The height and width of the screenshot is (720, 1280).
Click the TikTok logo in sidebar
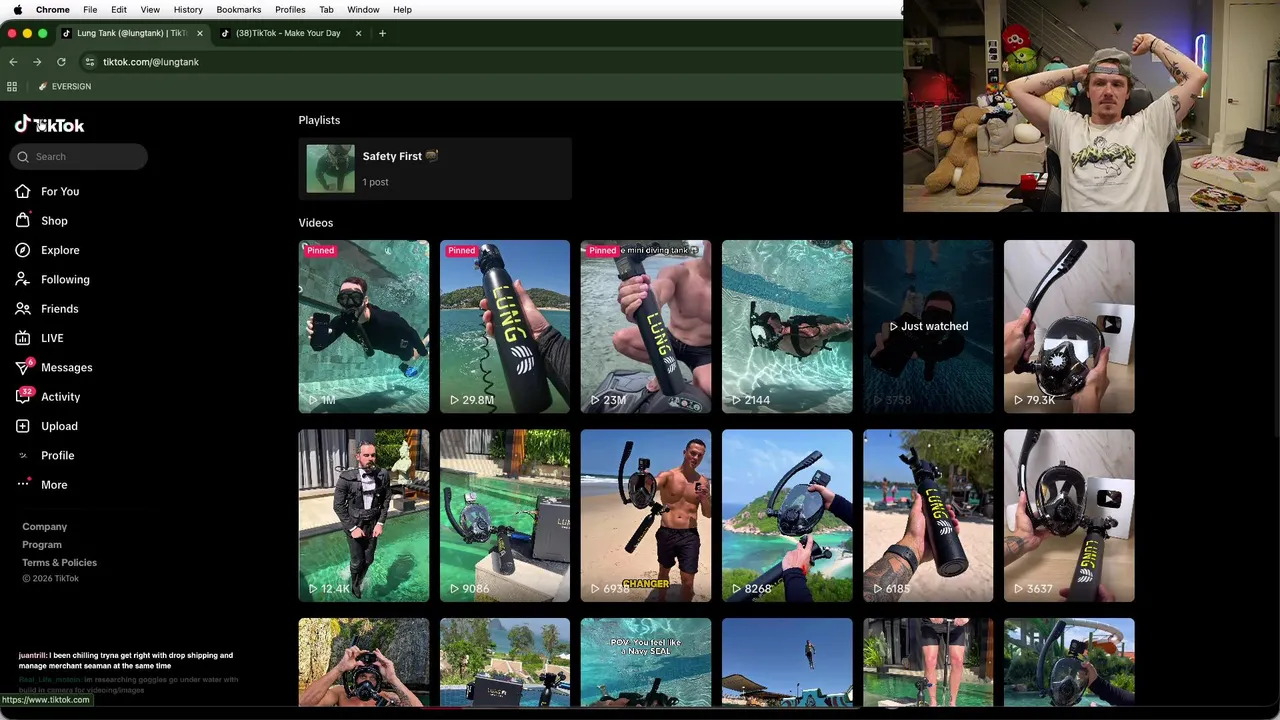point(49,124)
